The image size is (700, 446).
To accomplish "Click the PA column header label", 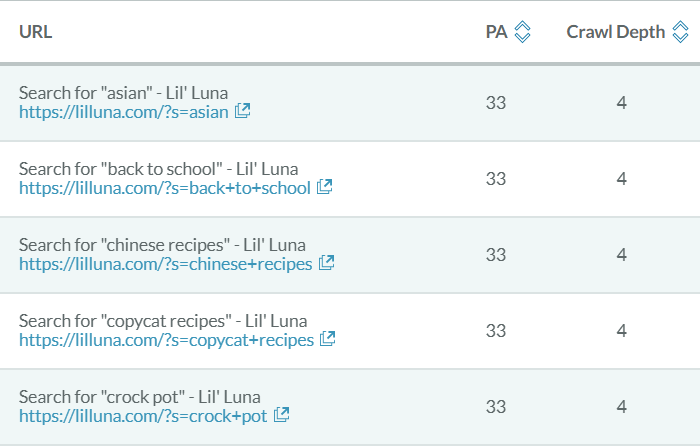I will tap(496, 32).
